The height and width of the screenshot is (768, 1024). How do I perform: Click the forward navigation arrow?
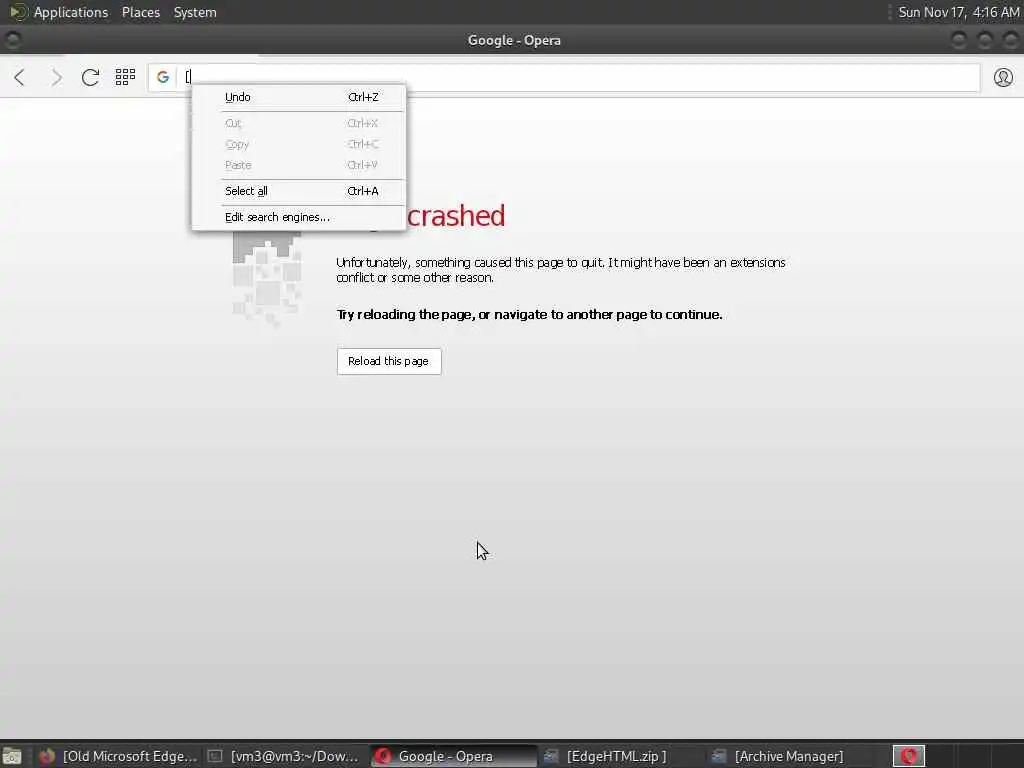[x=57, y=77]
